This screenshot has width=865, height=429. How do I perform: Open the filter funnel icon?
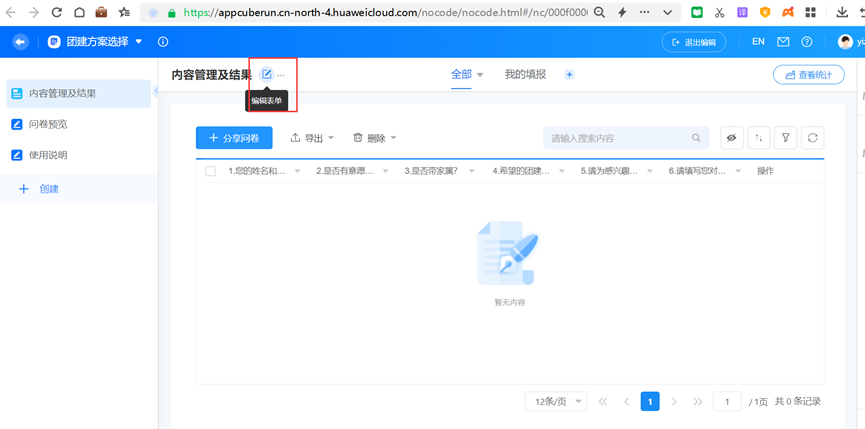pyautogui.click(x=786, y=138)
